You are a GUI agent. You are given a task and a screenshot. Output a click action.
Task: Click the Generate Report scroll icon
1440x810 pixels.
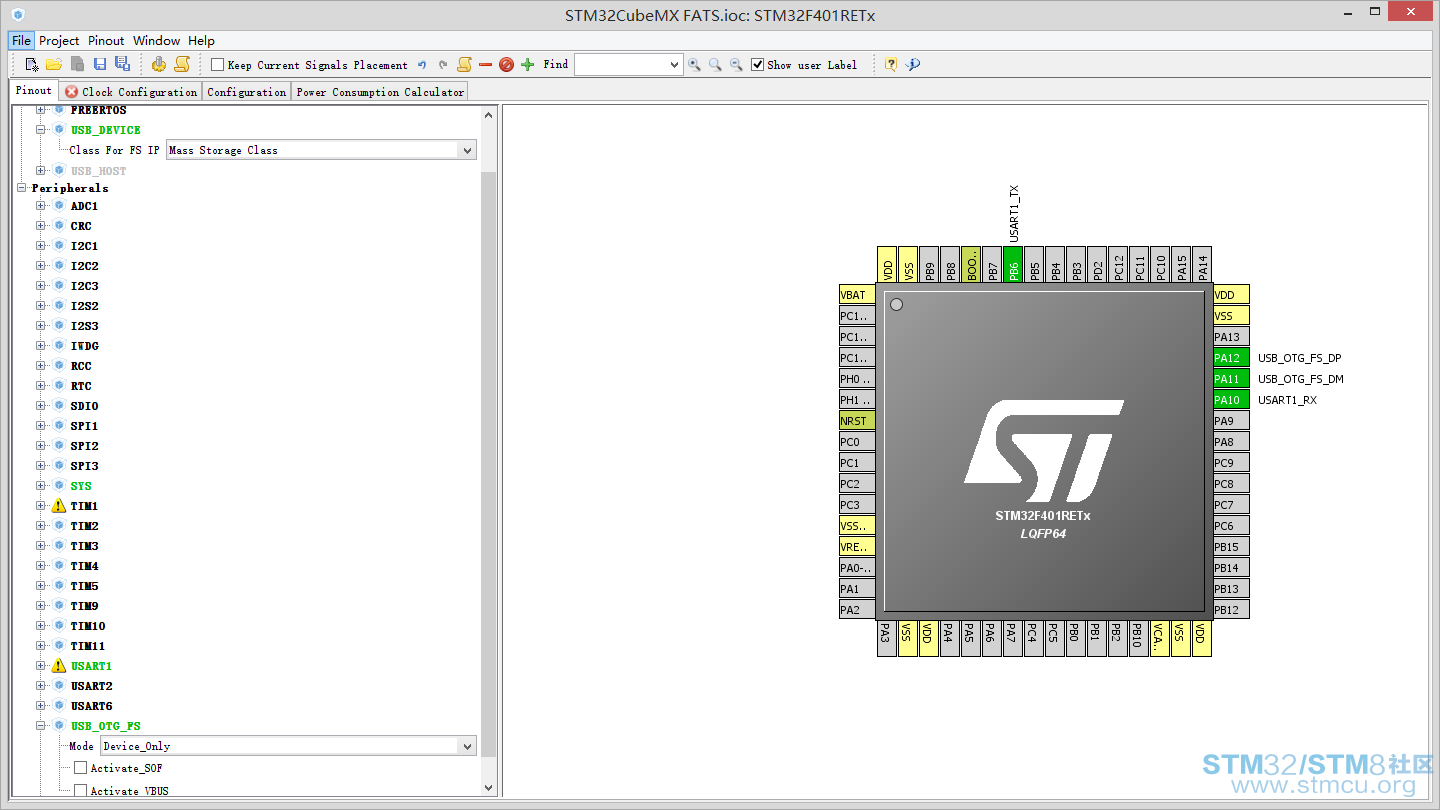pyautogui.click(x=181, y=64)
